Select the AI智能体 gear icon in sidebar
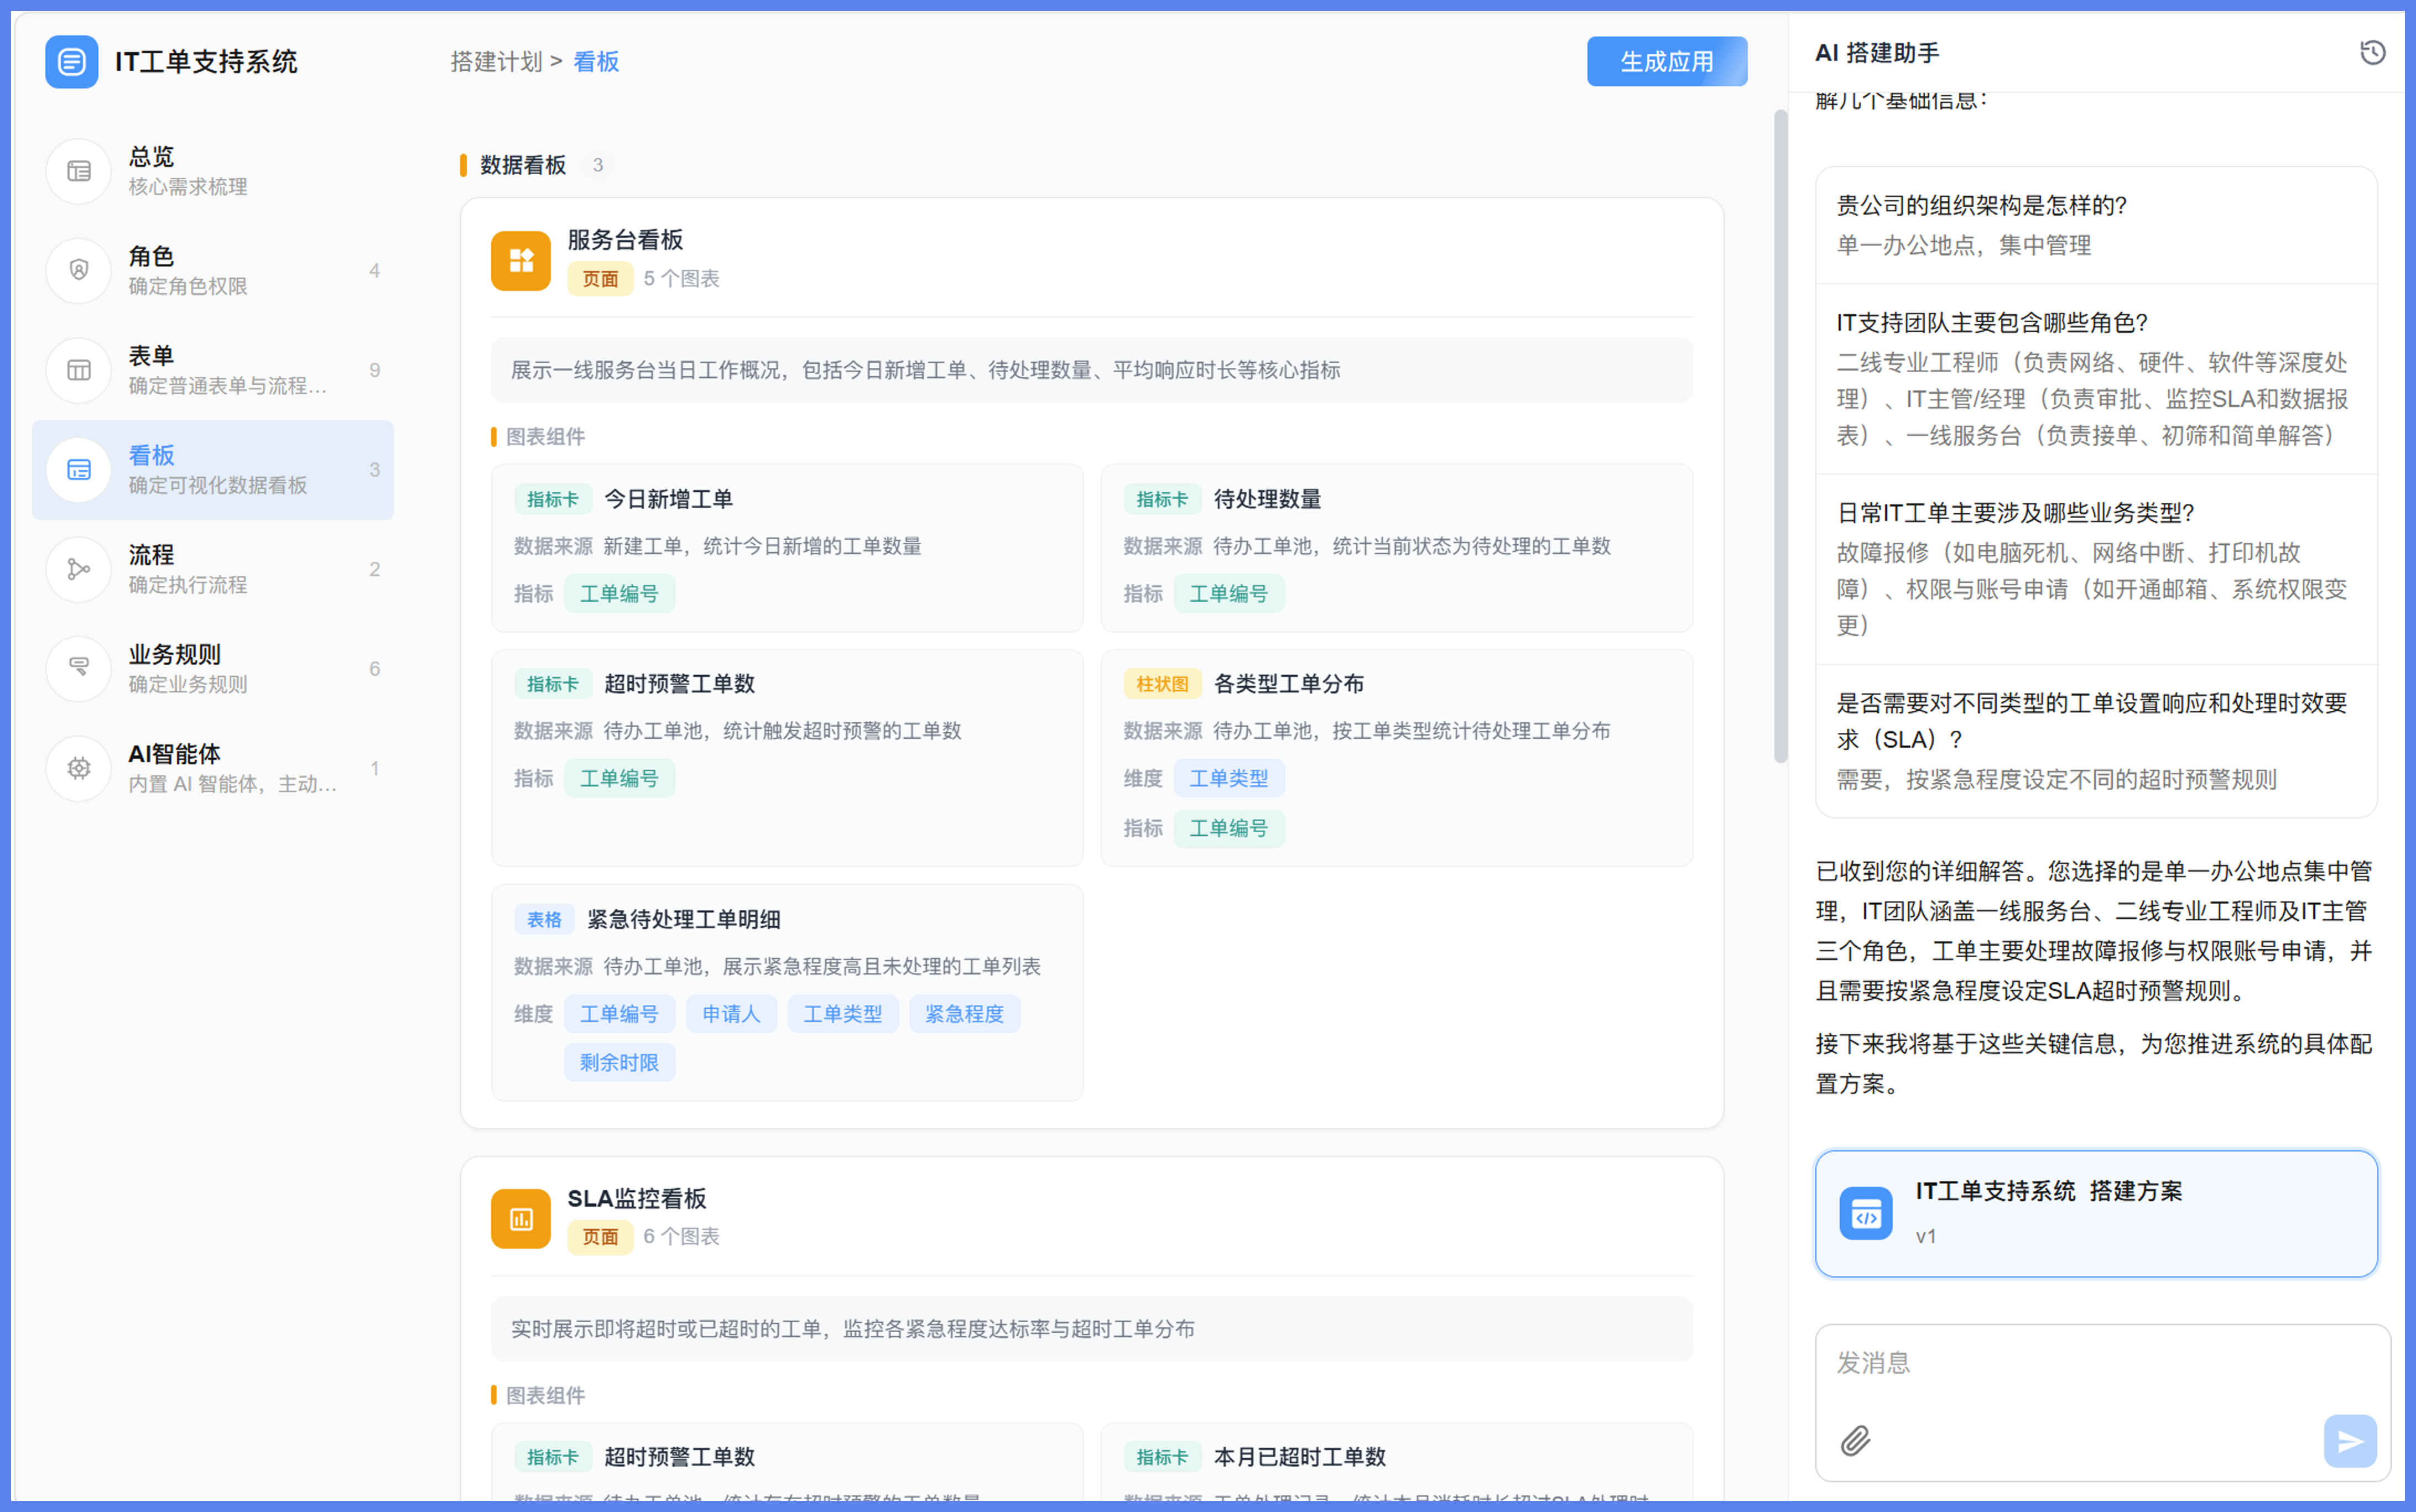Screen dimensions: 2416x1512 point(78,769)
